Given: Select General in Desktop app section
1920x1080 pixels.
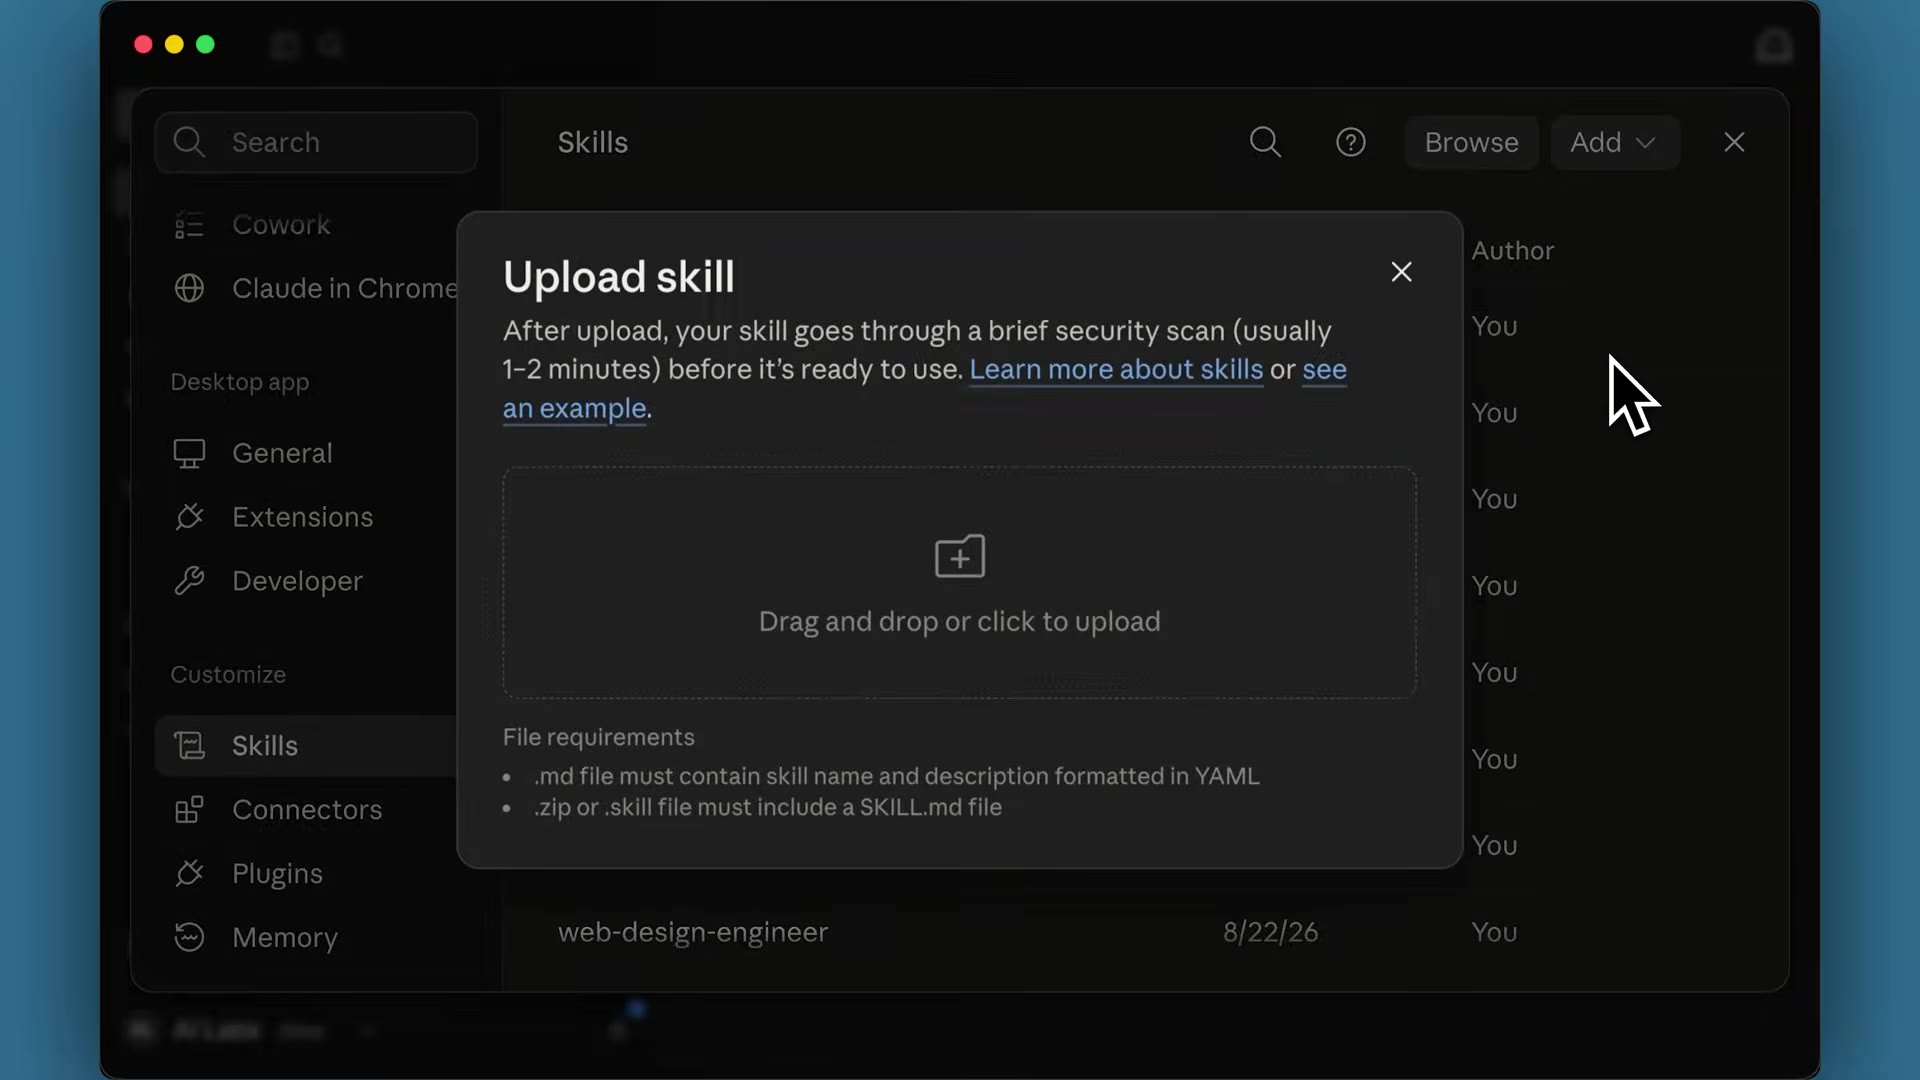Looking at the screenshot, I should coord(282,453).
